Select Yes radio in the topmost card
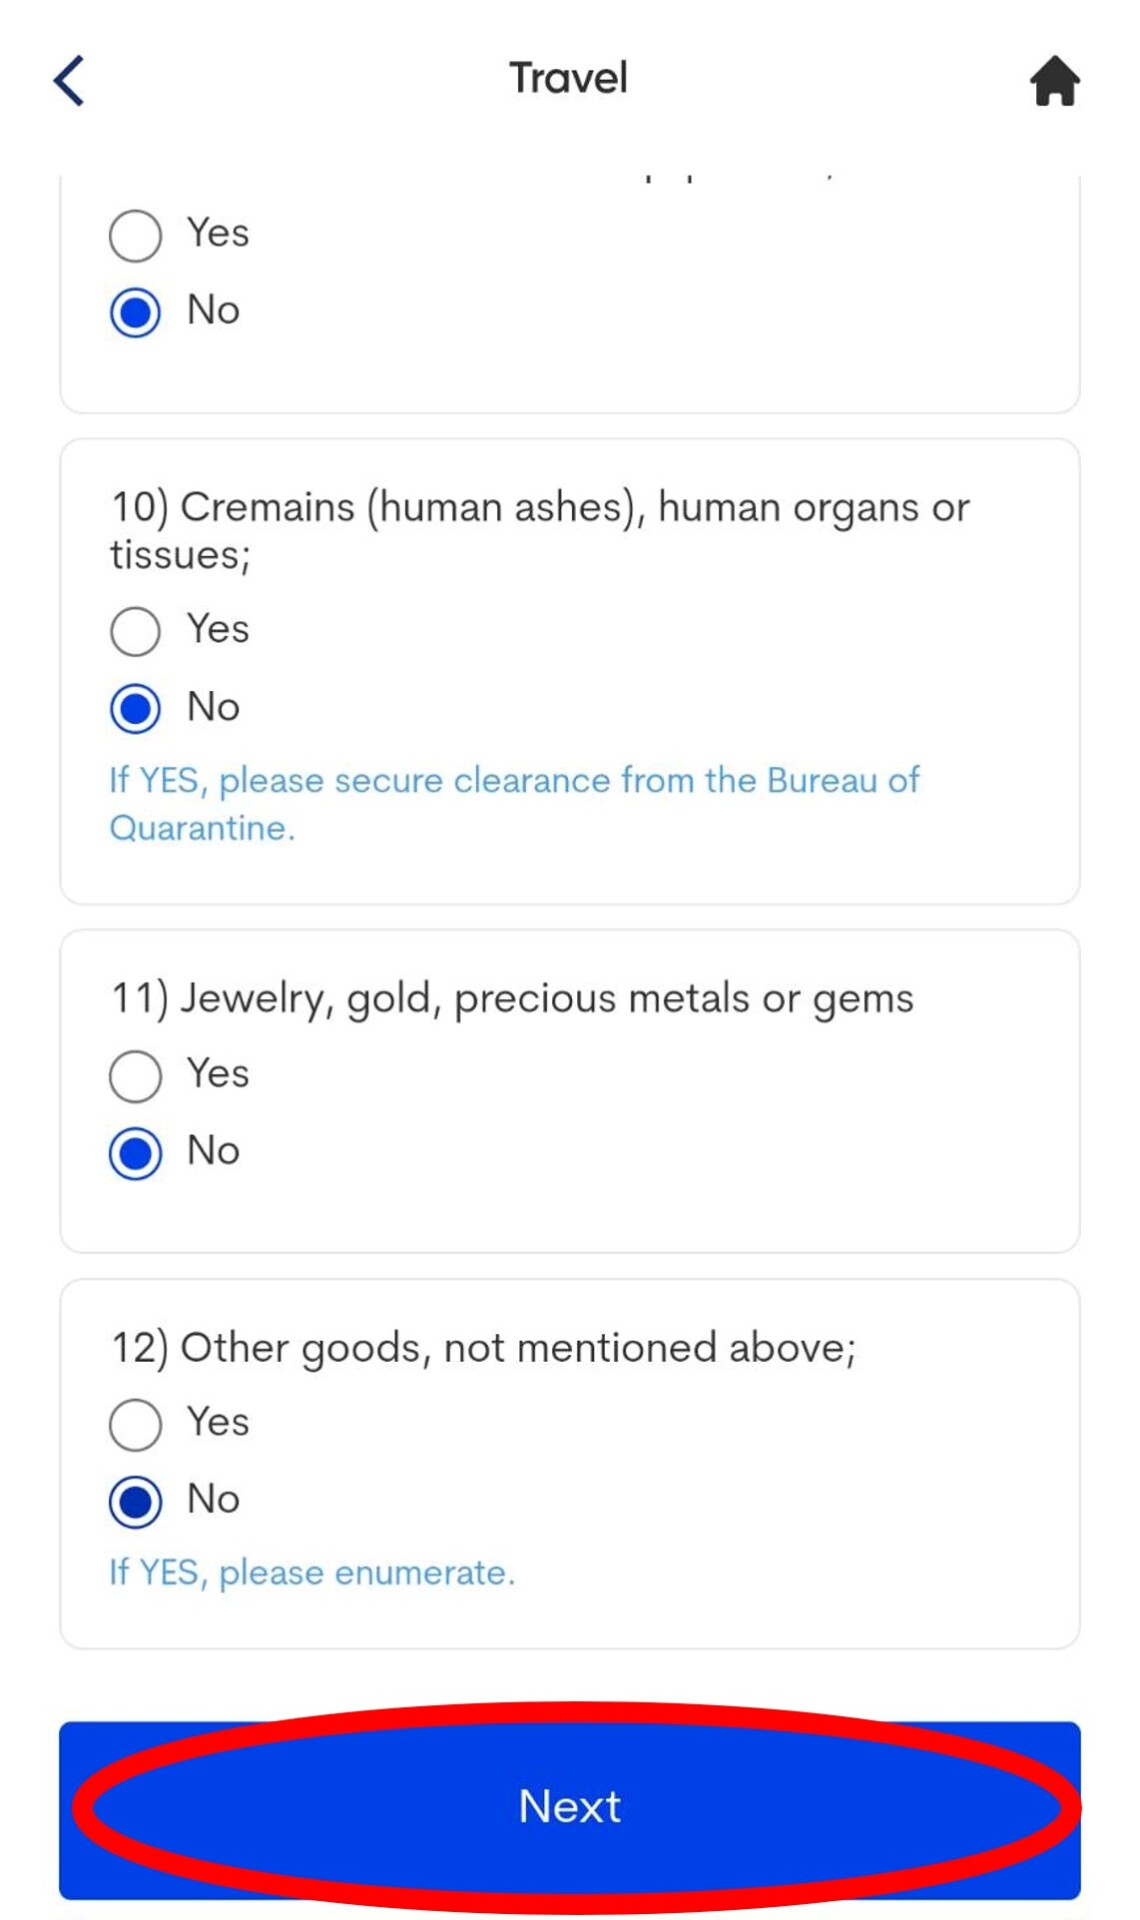Image resolution: width=1140 pixels, height=1920 pixels. tap(135, 236)
